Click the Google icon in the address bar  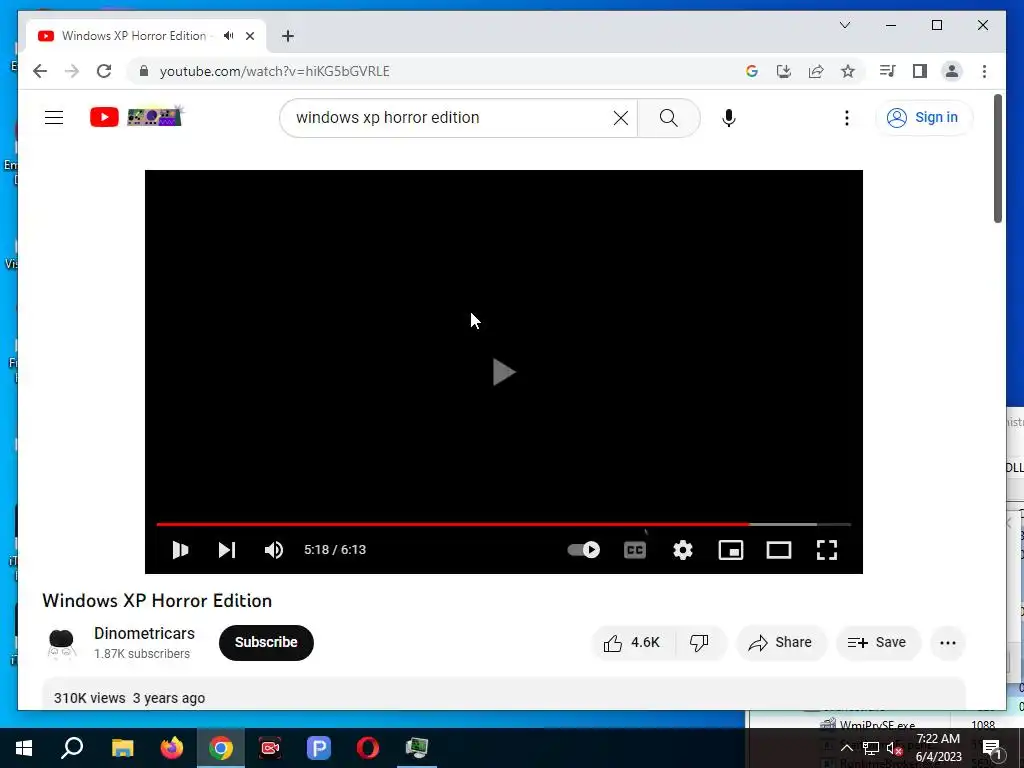pos(752,71)
